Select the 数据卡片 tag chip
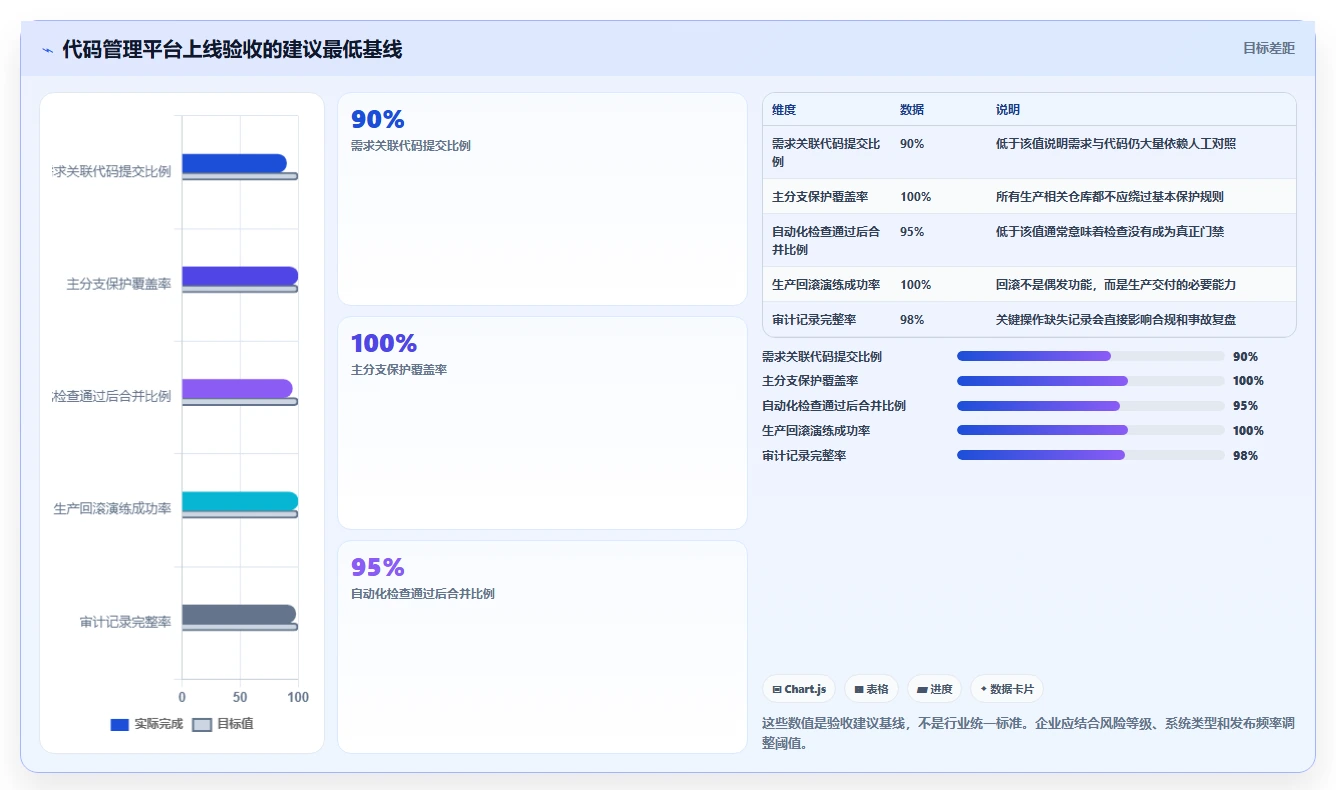1336x790 pixels. (1007, 689)
